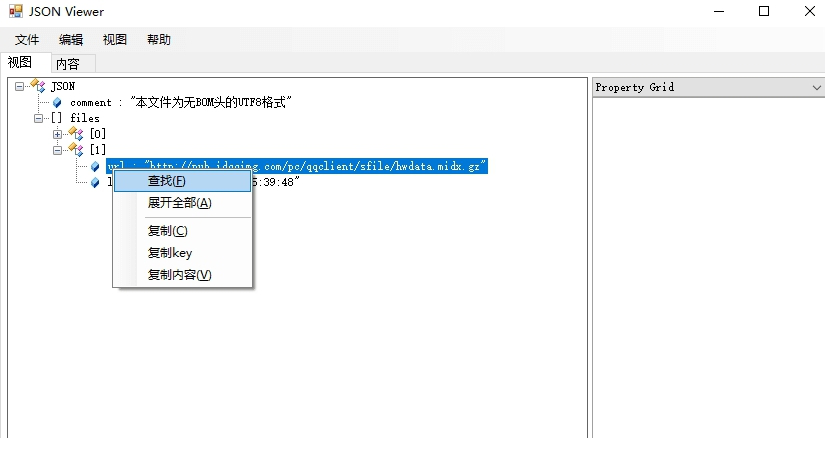Click the JSON root node object icon
This screenshot has height=455, width=825.
[38, 86]
